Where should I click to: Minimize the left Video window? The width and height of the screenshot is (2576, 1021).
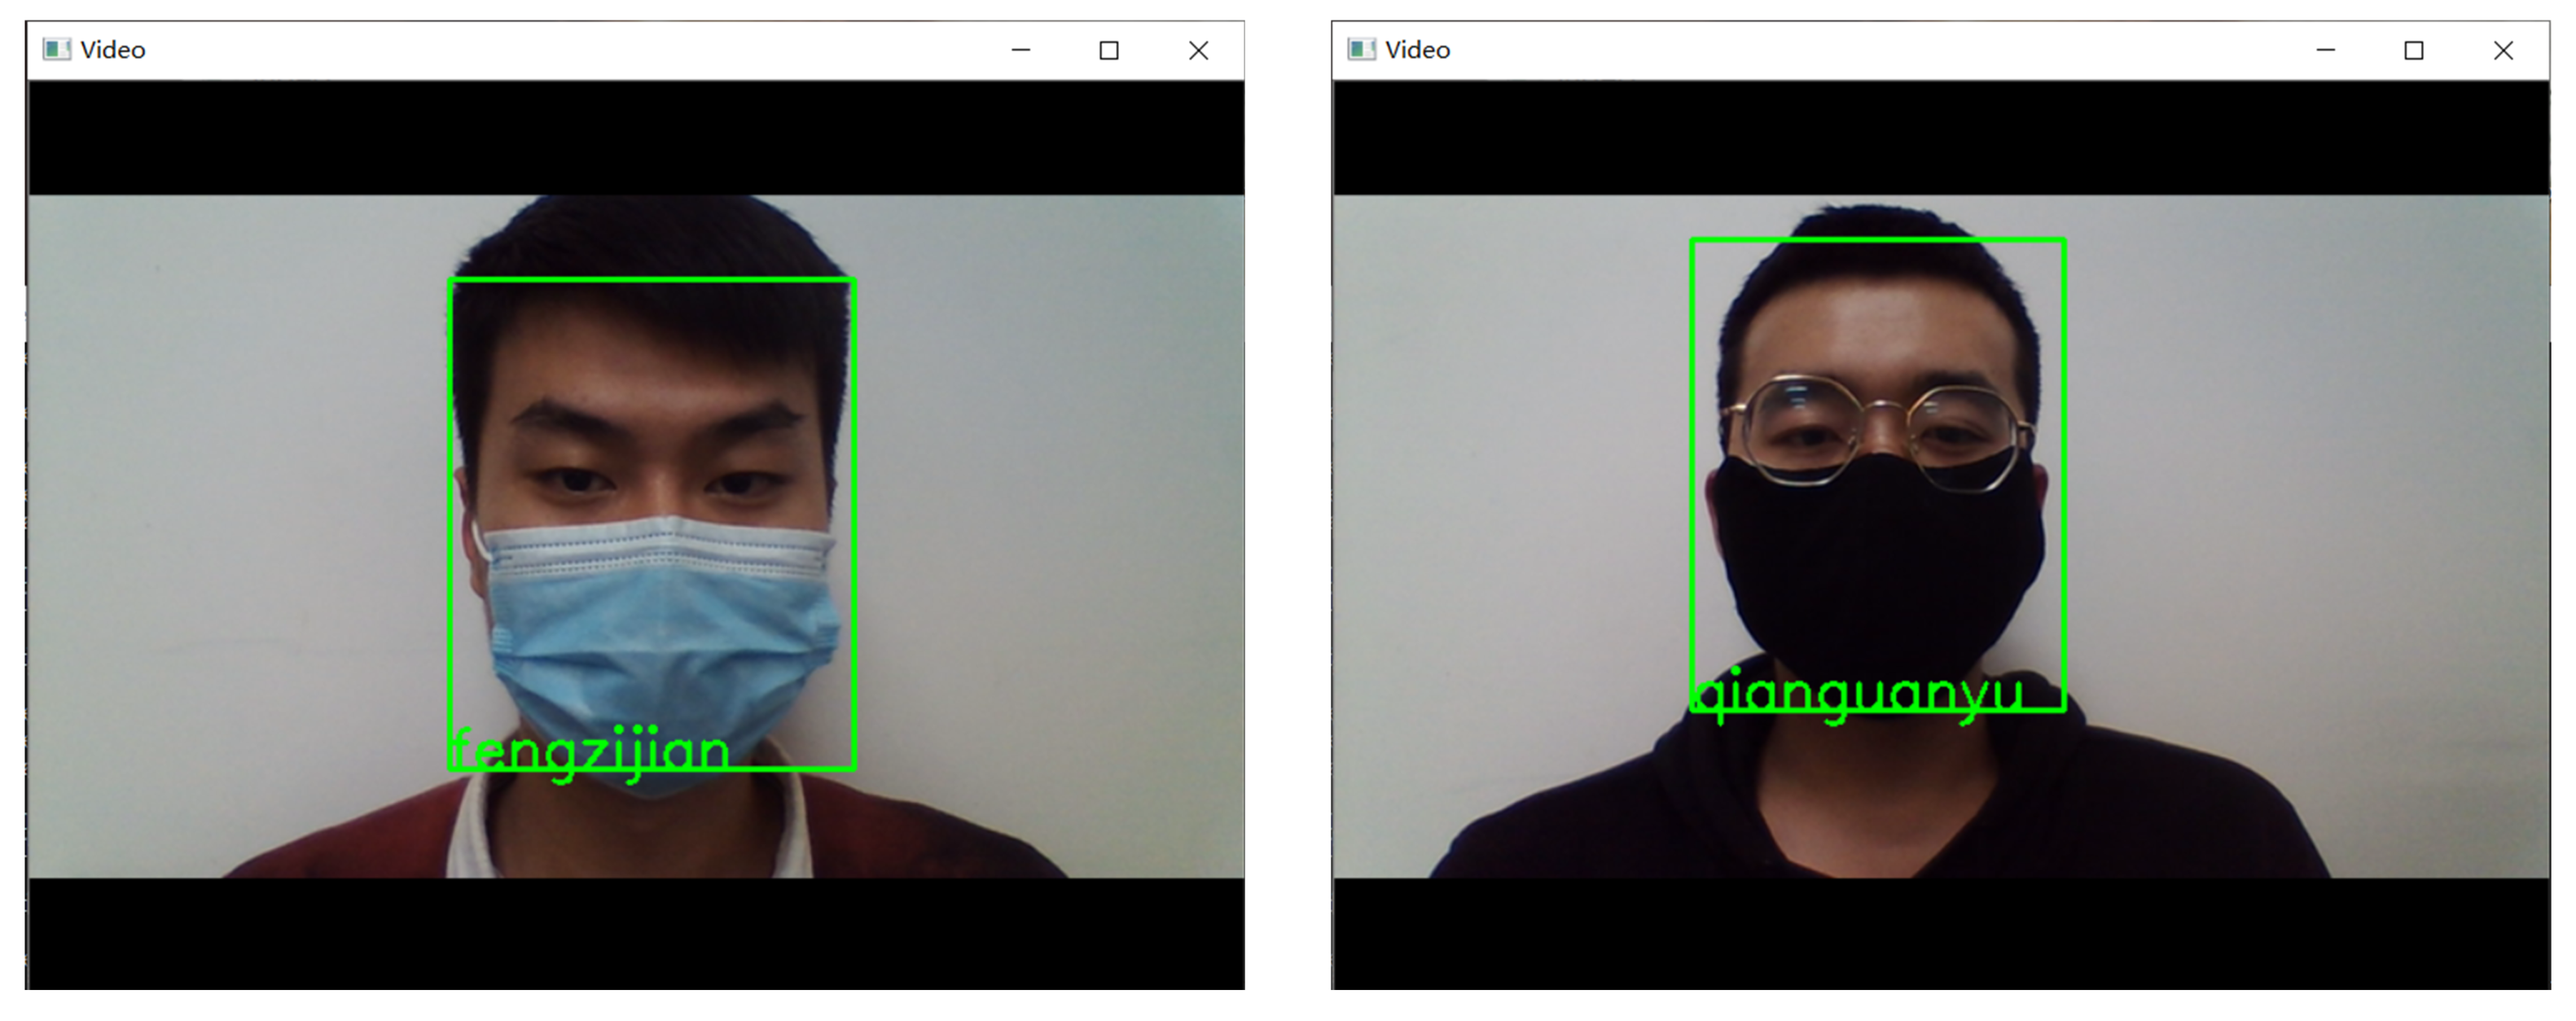[1020, 50]
